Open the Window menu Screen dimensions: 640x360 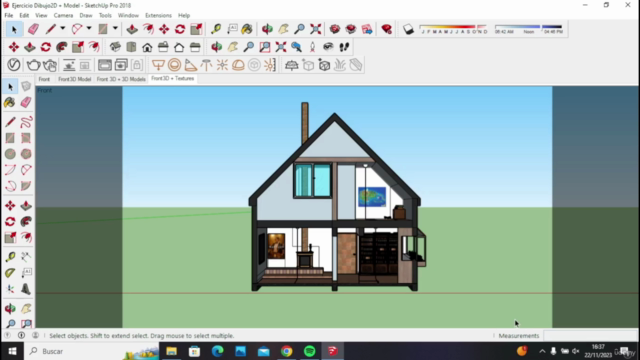tap(128, 16)
